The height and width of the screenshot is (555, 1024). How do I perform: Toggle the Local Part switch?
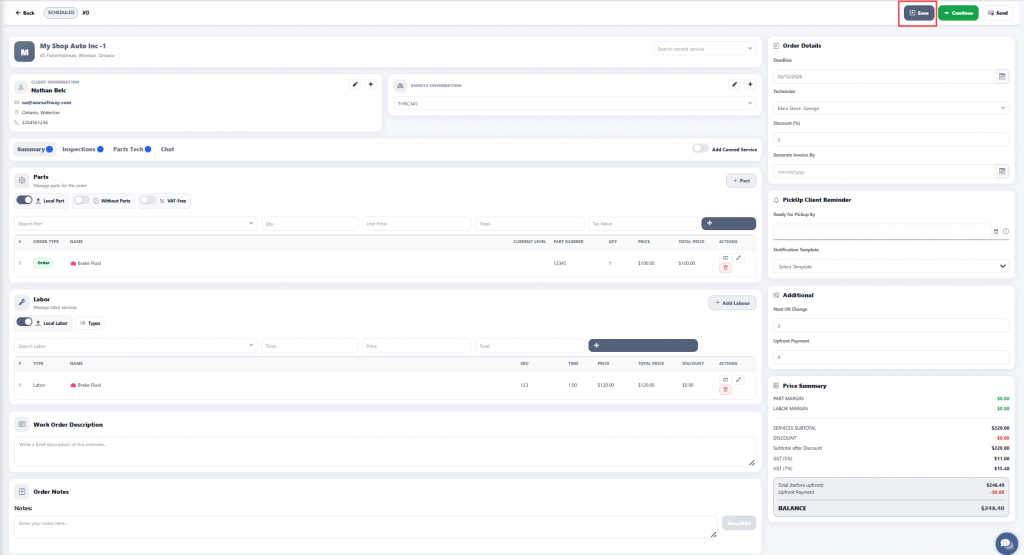click(x=25, y=200)
